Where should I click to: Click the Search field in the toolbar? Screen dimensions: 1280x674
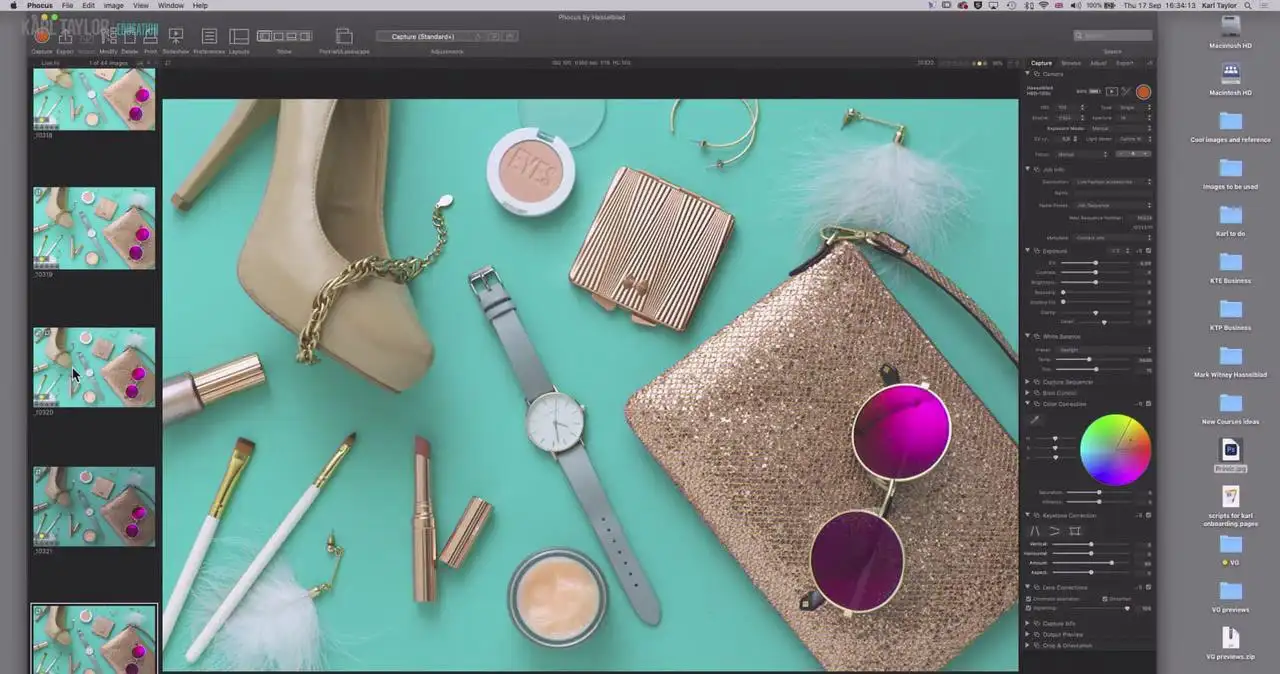[x=1112, y=36]
